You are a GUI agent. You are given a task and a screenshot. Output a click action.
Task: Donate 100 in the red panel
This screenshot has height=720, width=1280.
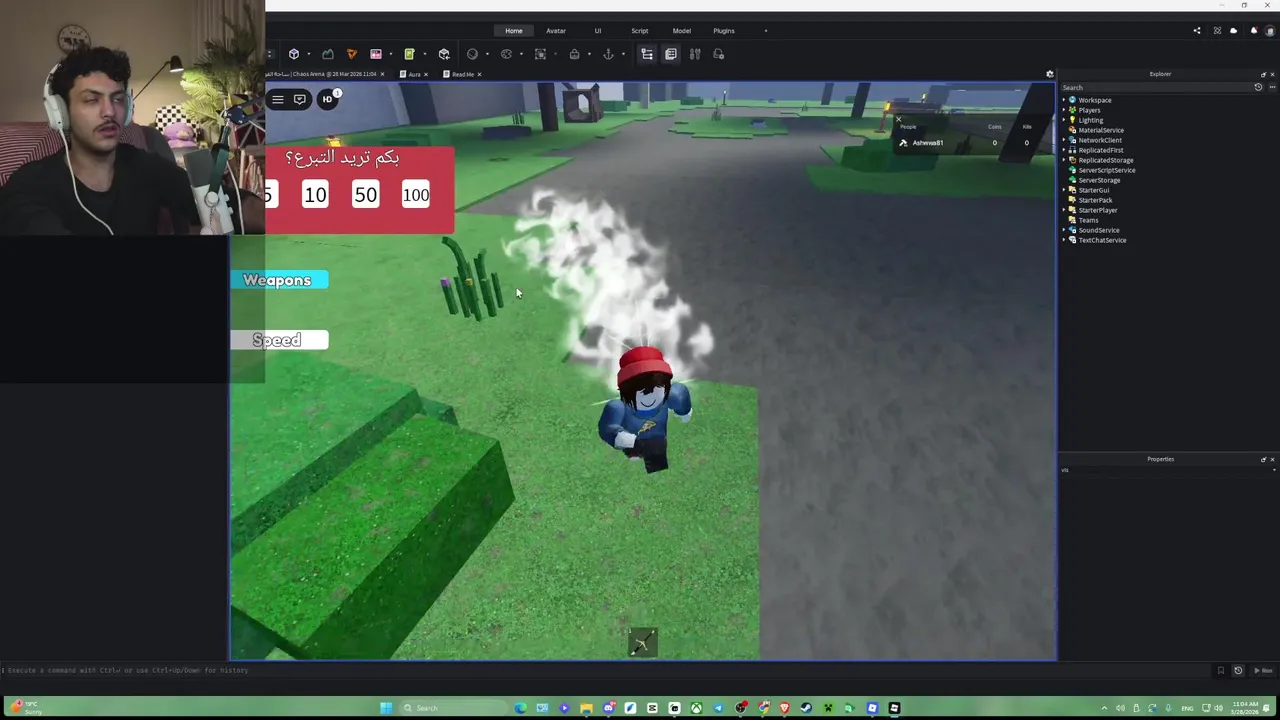point(416,195)
